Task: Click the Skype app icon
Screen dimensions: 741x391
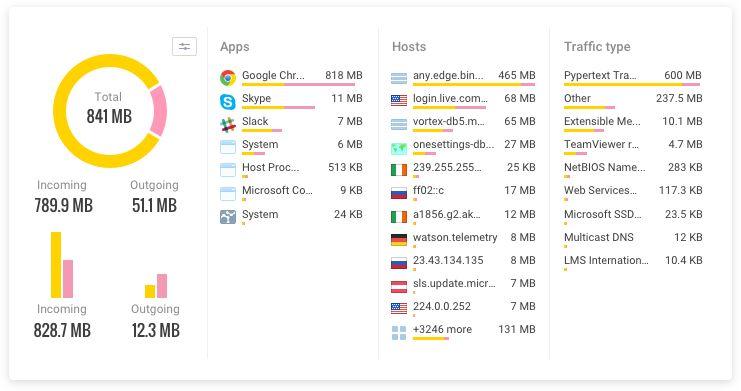Action: (x=228, y=101)
